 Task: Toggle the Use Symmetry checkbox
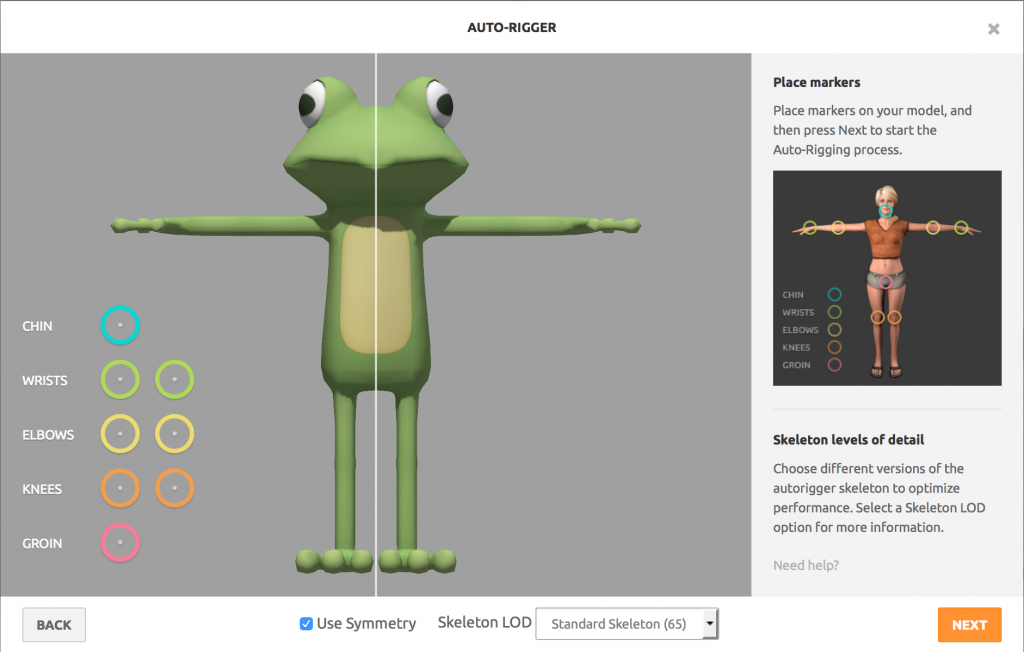pyautogui.click(x=306, y=624)
